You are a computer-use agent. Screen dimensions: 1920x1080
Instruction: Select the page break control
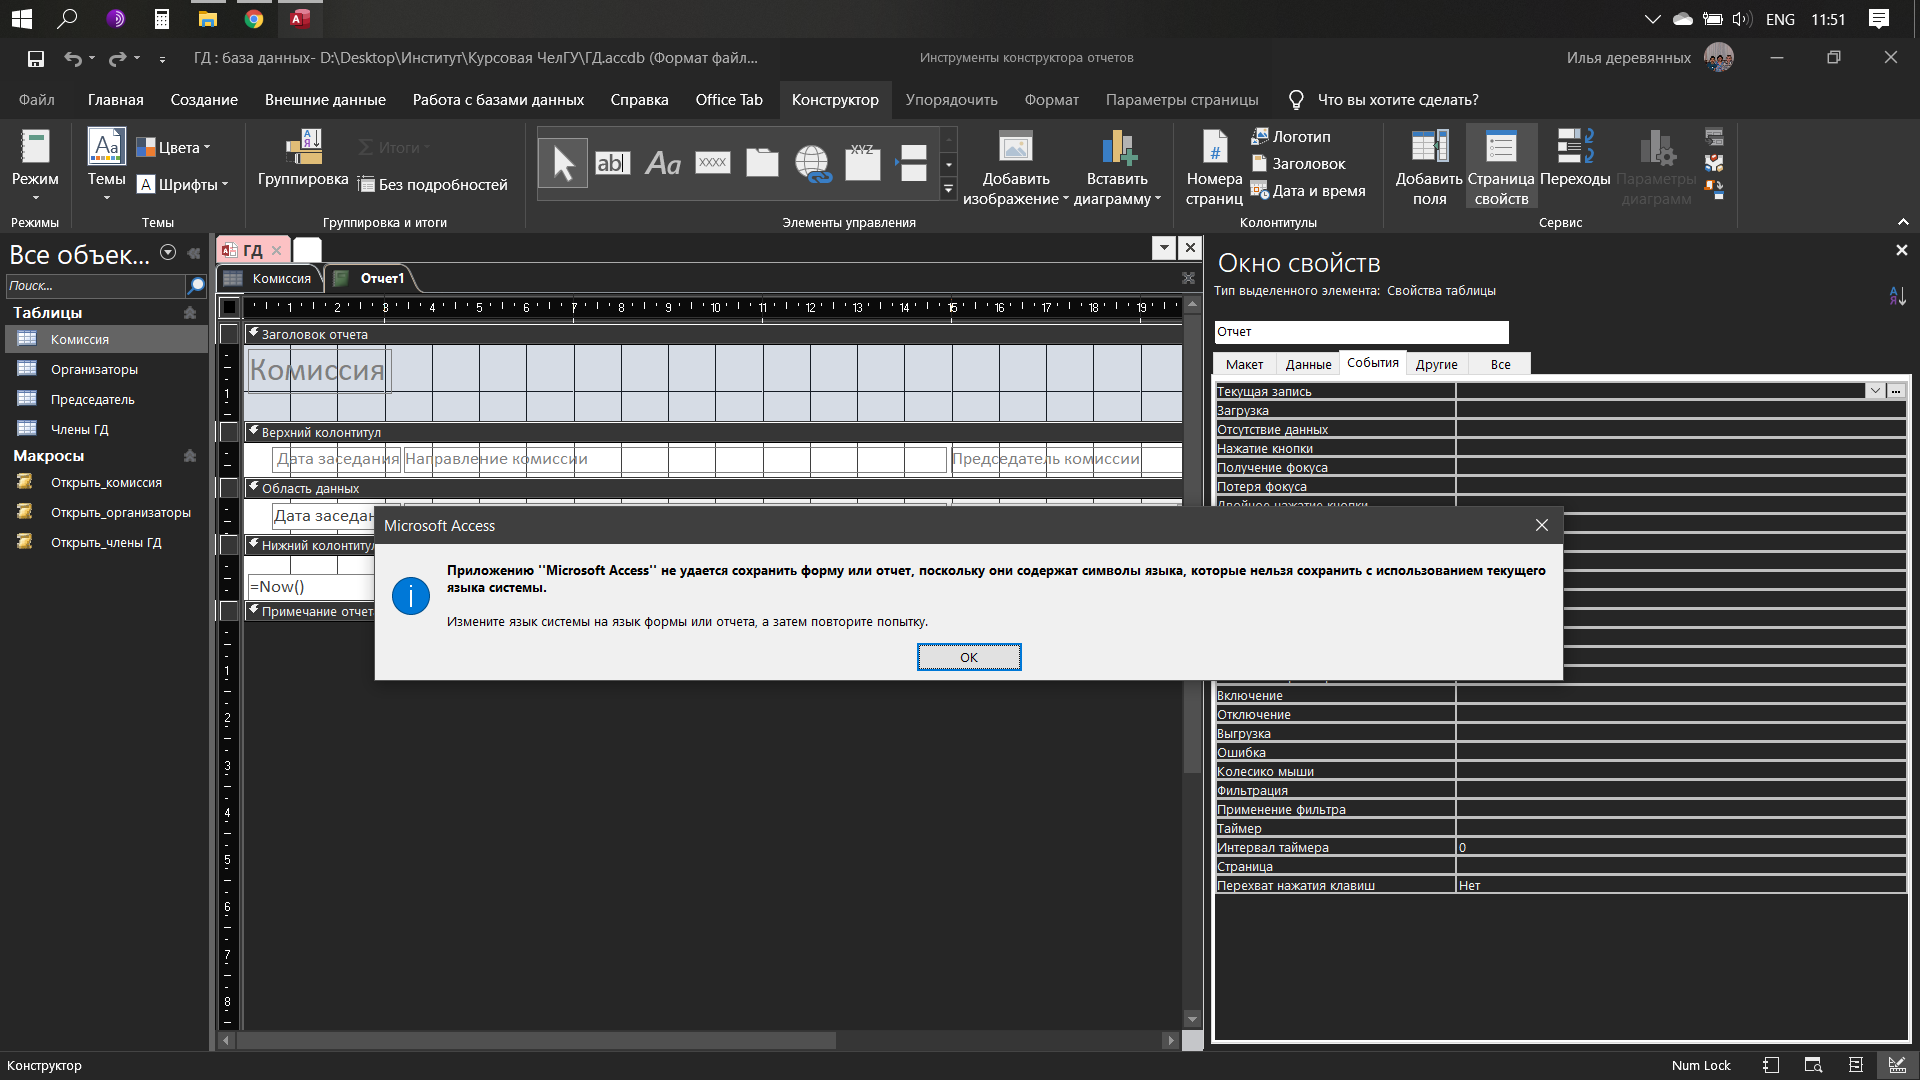912,163
